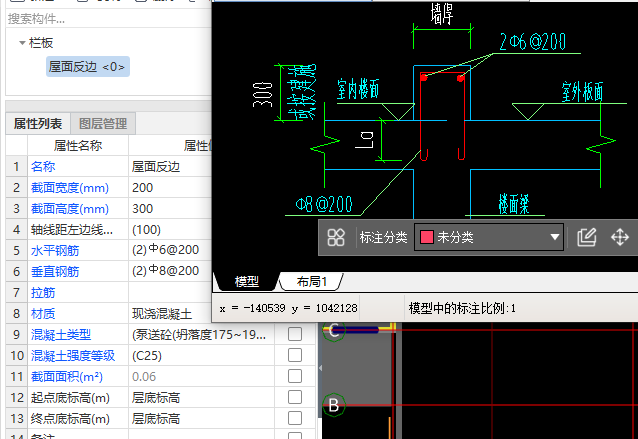Tick the checkbox for 混凝土类型 row
638x439 pixels.
click(x=295, y=334)
